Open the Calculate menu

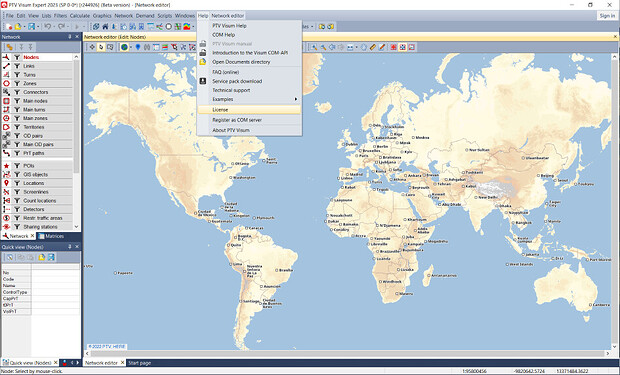[79, 16]
